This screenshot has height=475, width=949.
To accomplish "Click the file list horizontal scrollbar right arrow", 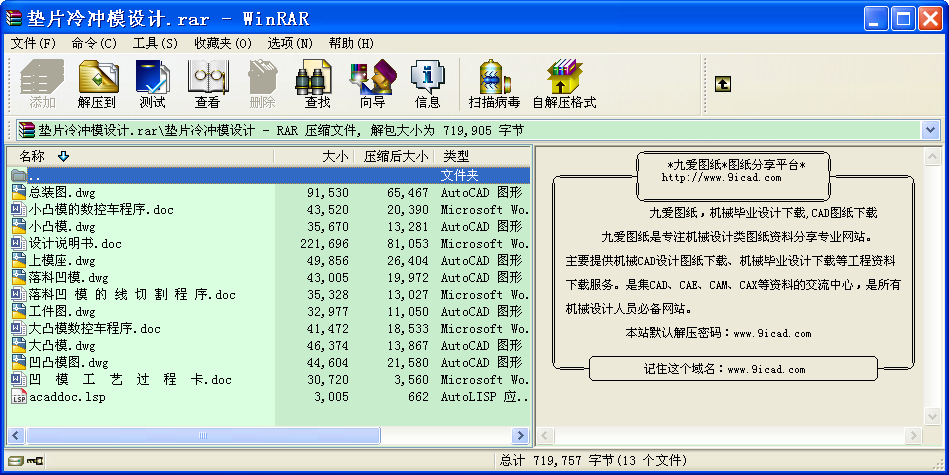I will (x=521, y=436).
